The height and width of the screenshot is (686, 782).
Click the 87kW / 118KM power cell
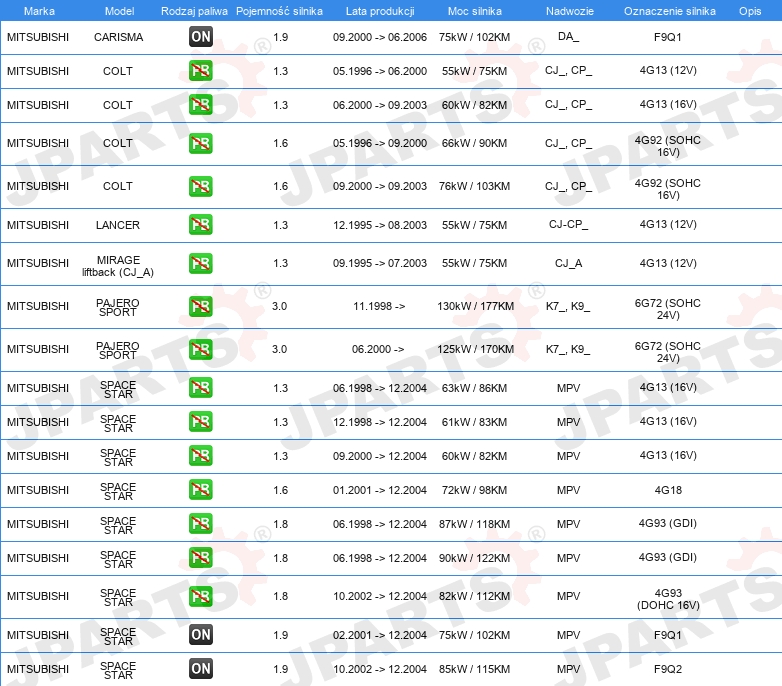click(474, 524)
